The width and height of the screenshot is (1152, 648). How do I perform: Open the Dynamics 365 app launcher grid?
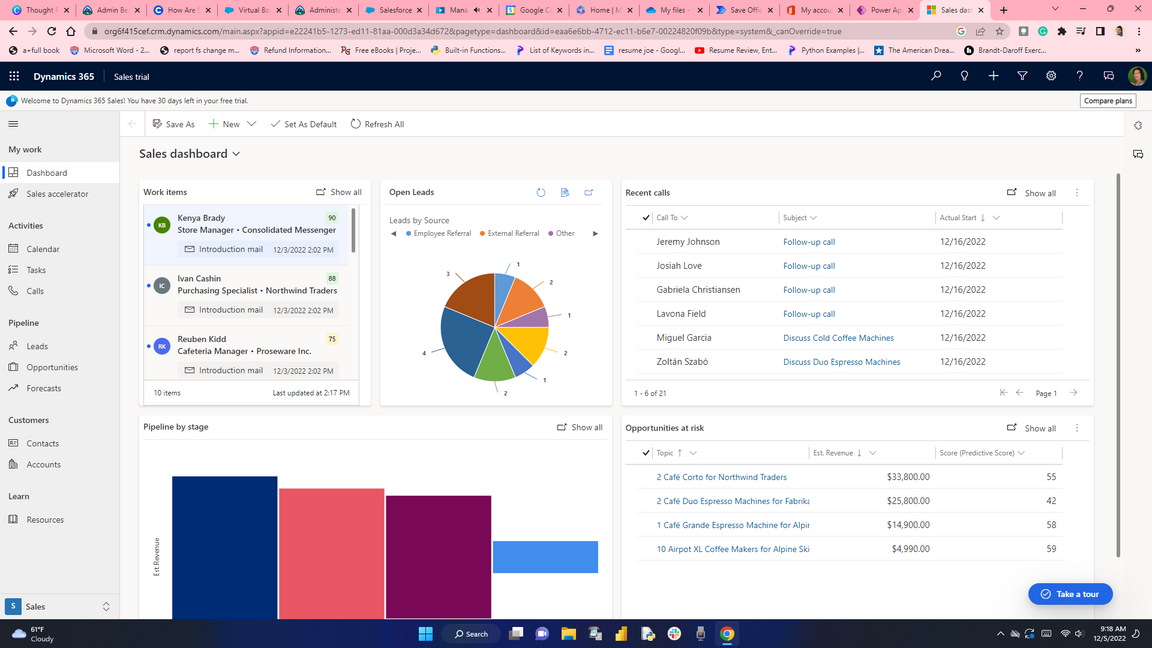(x=14, y=76)
